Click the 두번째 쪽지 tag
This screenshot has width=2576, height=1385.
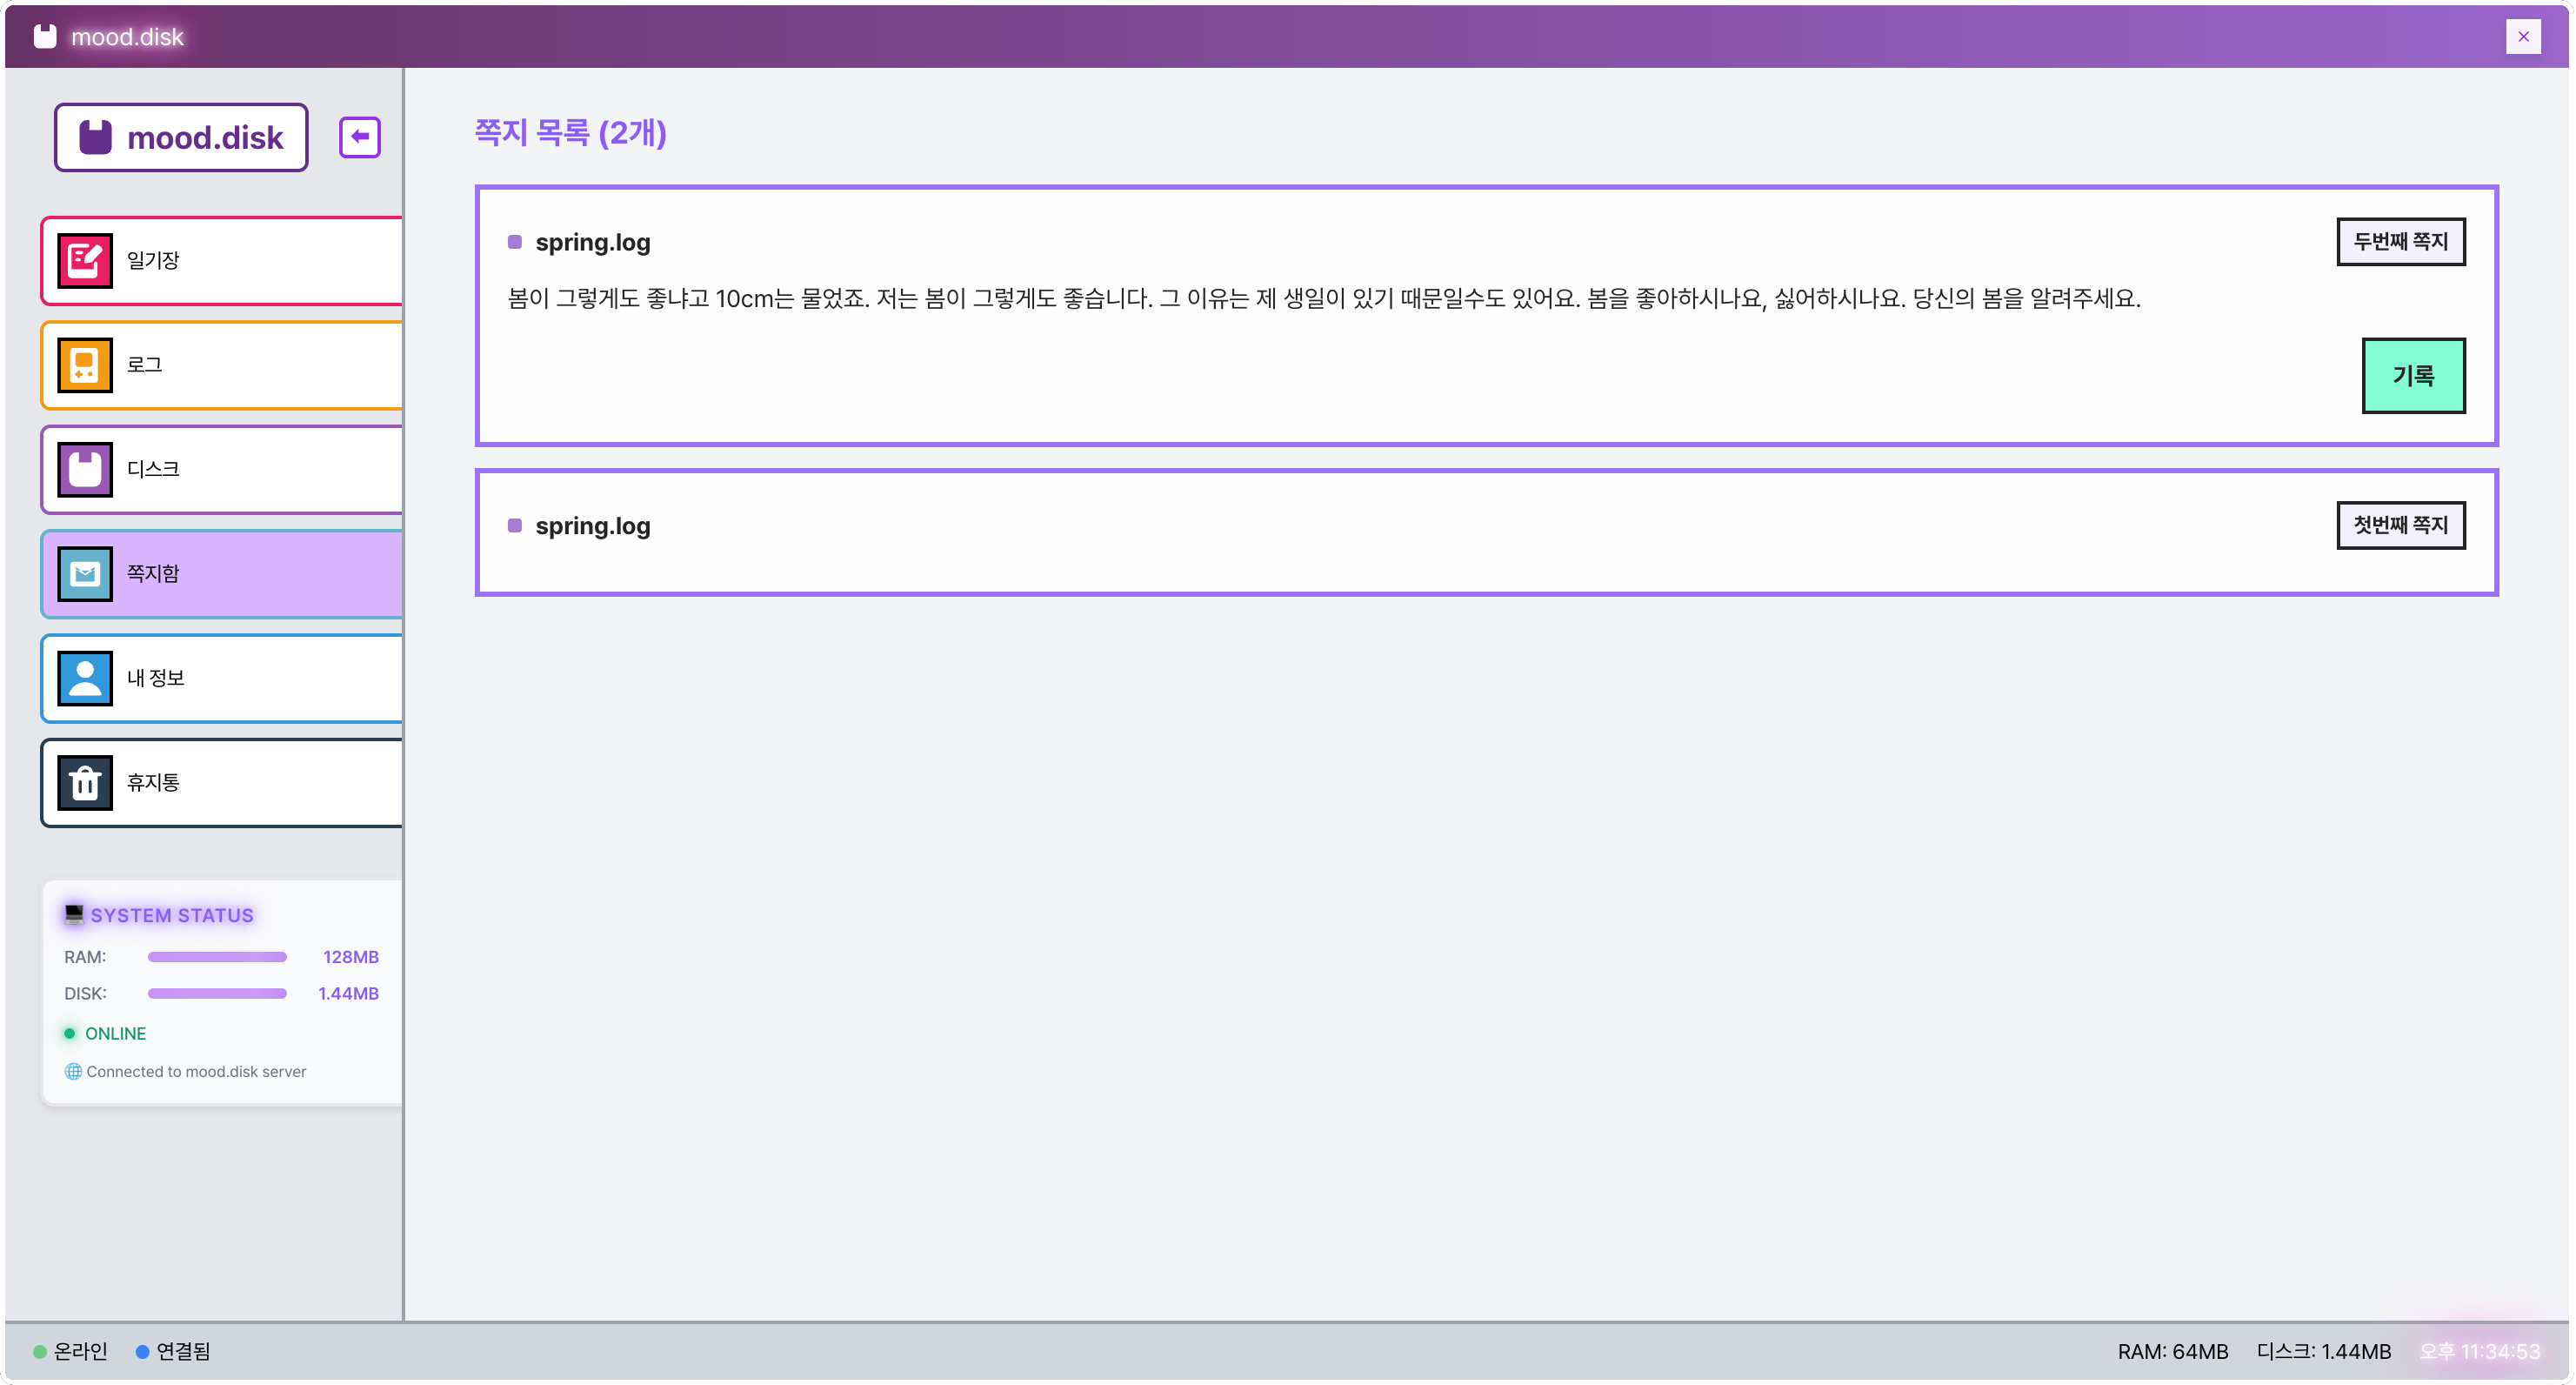(2400, 242)
